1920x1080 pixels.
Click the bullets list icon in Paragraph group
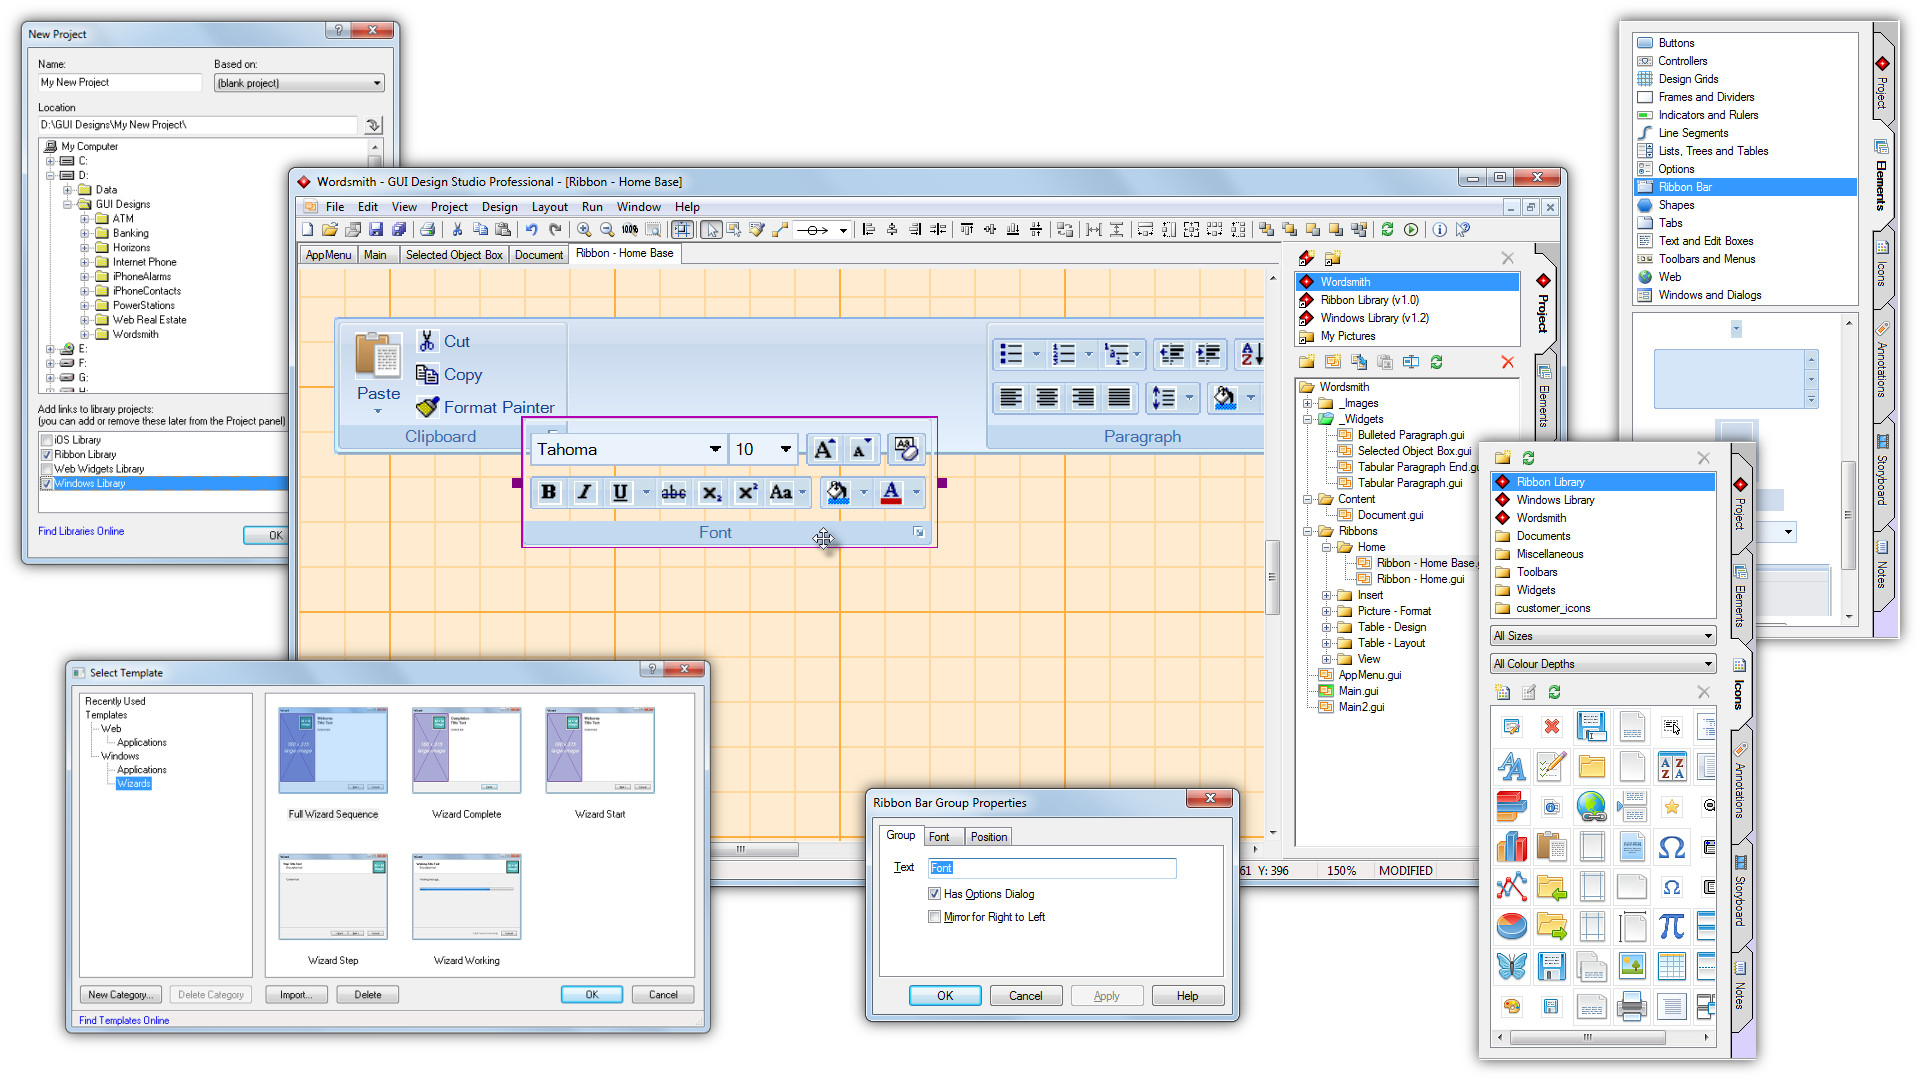[1012, 354]
